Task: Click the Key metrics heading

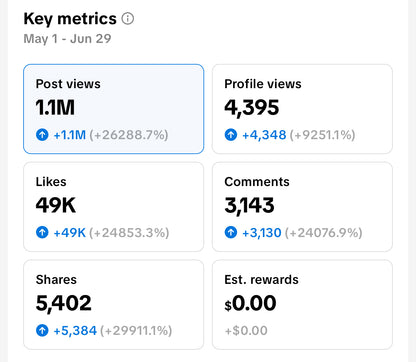Action: 70,19
